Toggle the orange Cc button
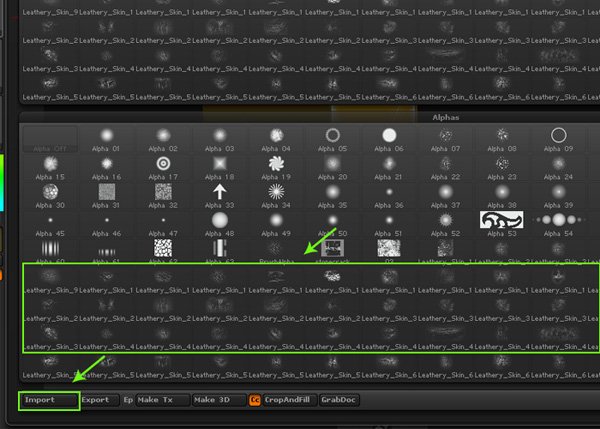The width and height of the screenshot is (600, 429). point(255,400)
